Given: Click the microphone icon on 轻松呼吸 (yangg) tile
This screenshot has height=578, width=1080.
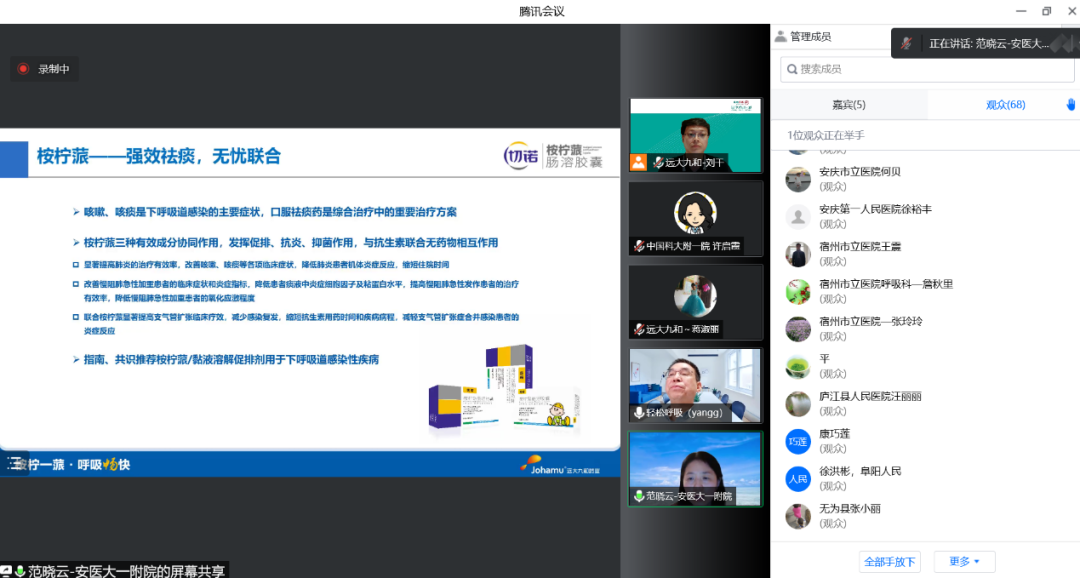Looking at the screenshot, I should 639,413.
